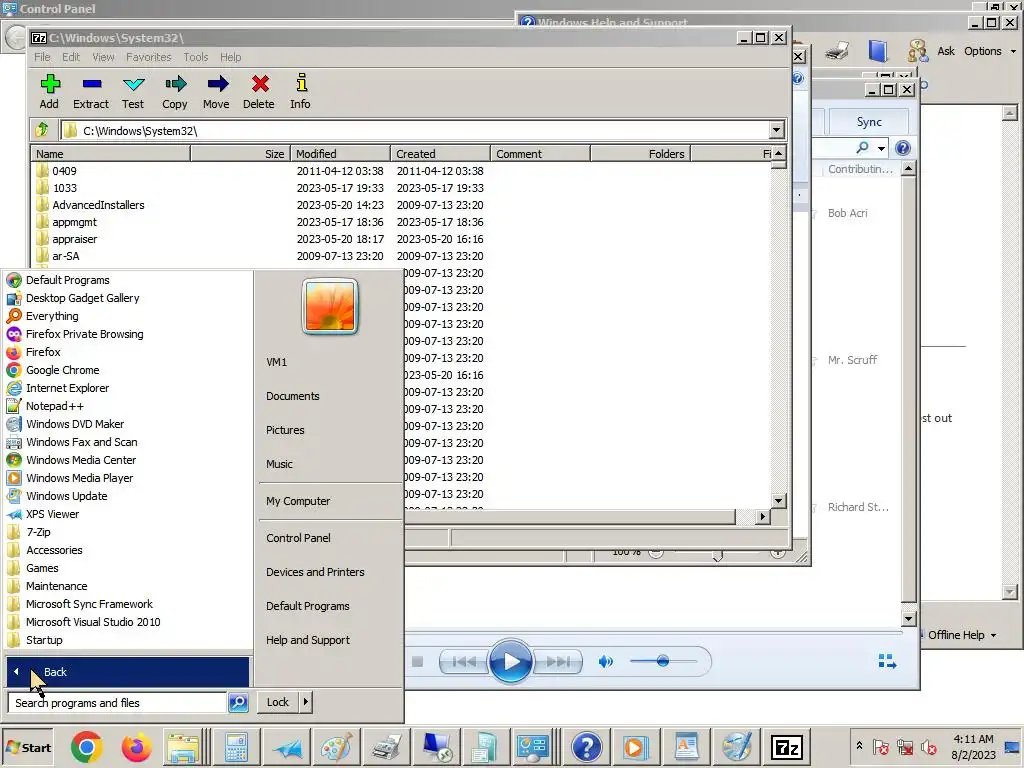
Task: Open Help and Support from Start menu
Action: tap(308, 640)
